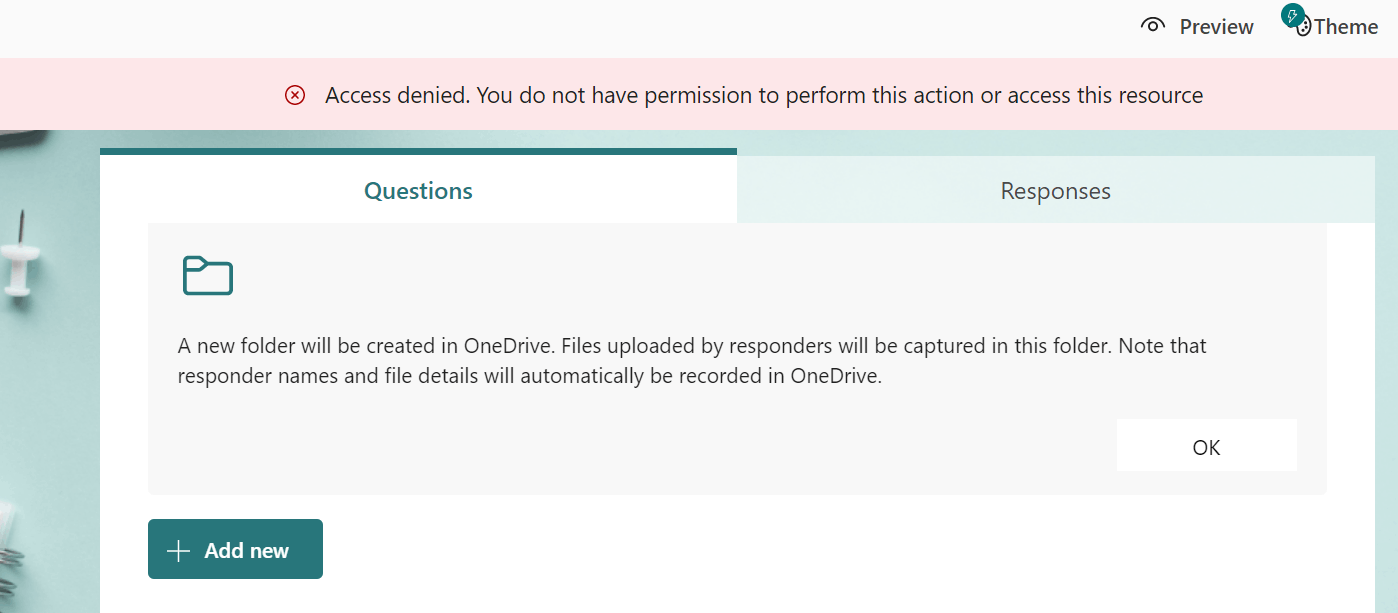The image size is (1398, 613).
Task: Click the plus icon in Add new
Action: [x=178, y=550]
